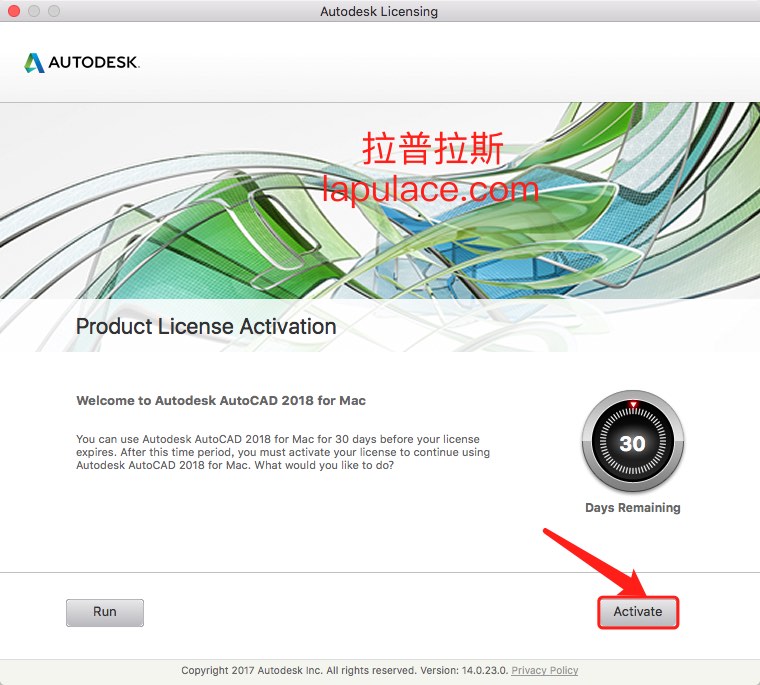Click the Run button
This screenshot has height=685, width=760.
pyautogui.click(x=105, y=612)
